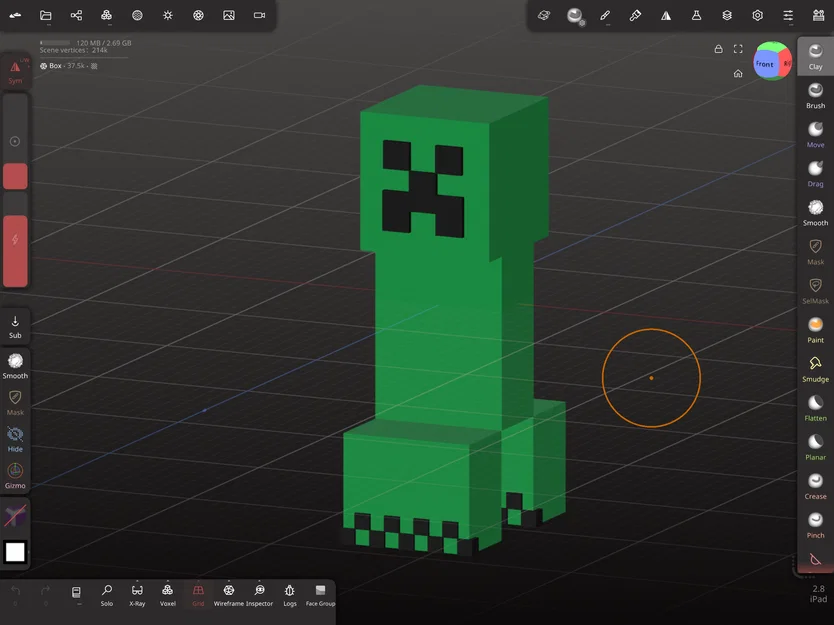
Task: Open the Logs panel
Action: [x=290, y=595]
